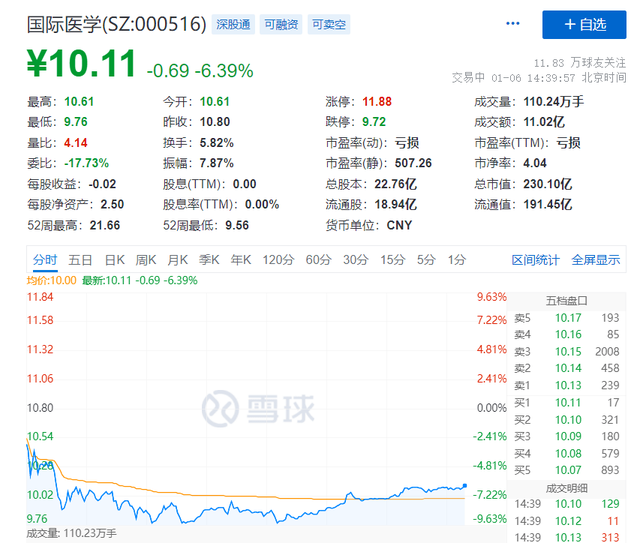Click the 换手 value 5.82%
Screen dimensions: 640x543
(217, 143)
